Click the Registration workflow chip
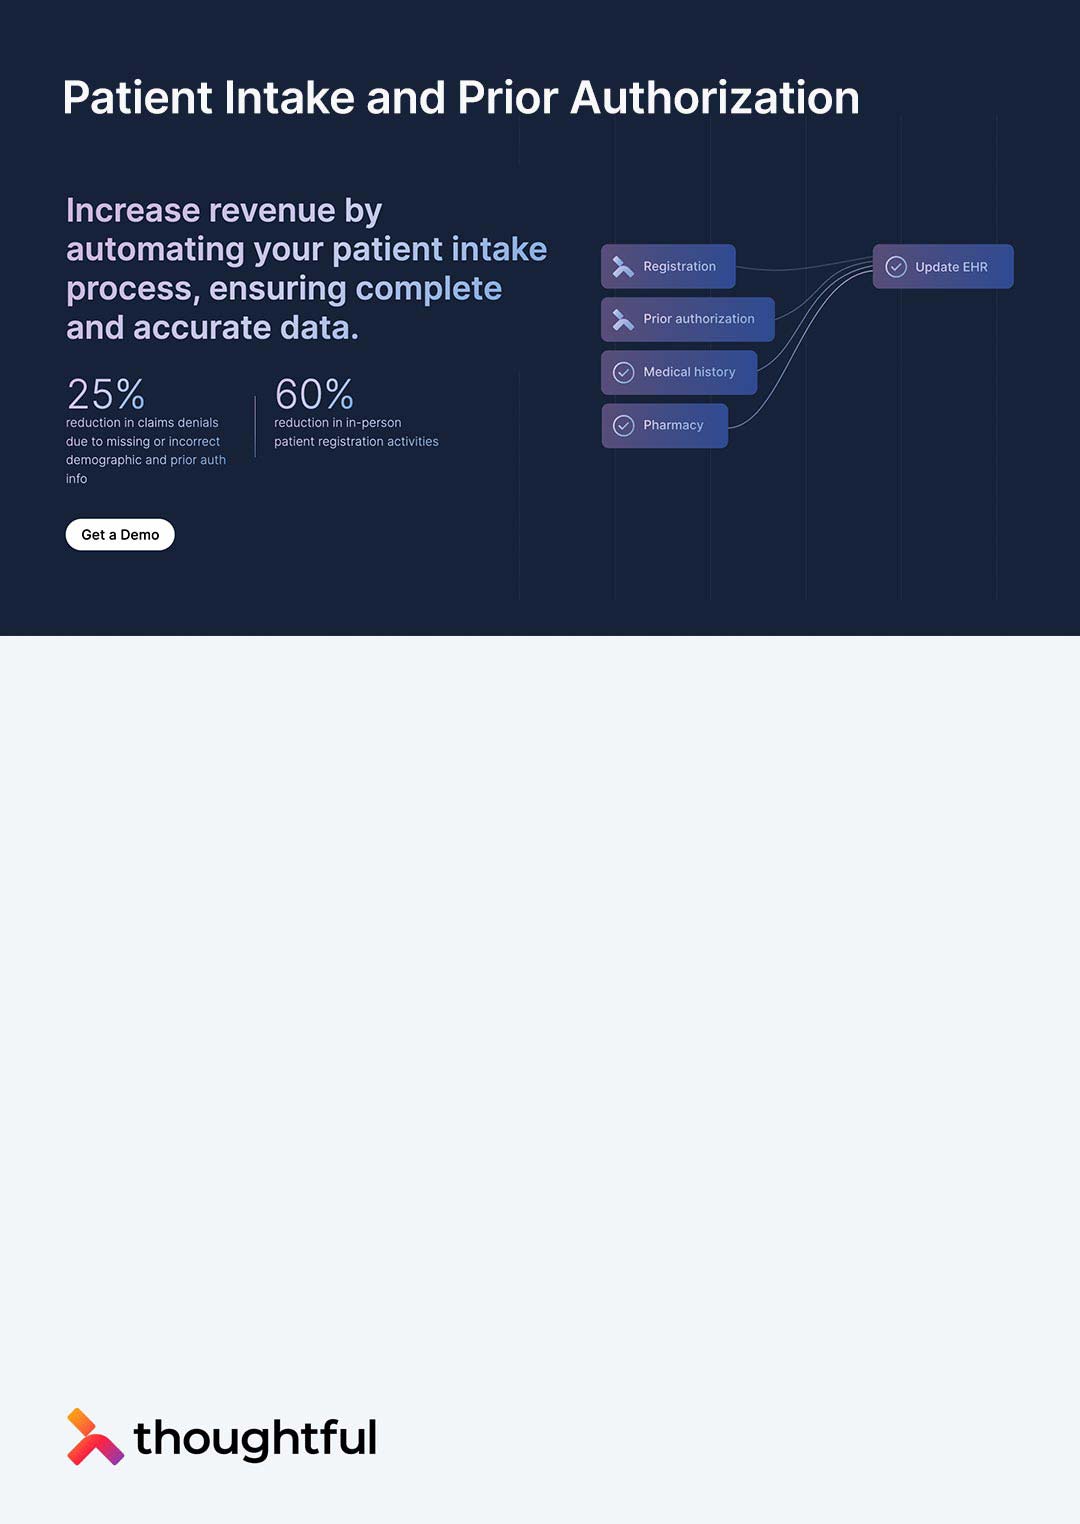Viewport: 1080px width, 1524px height. click(x=668, y=266)
